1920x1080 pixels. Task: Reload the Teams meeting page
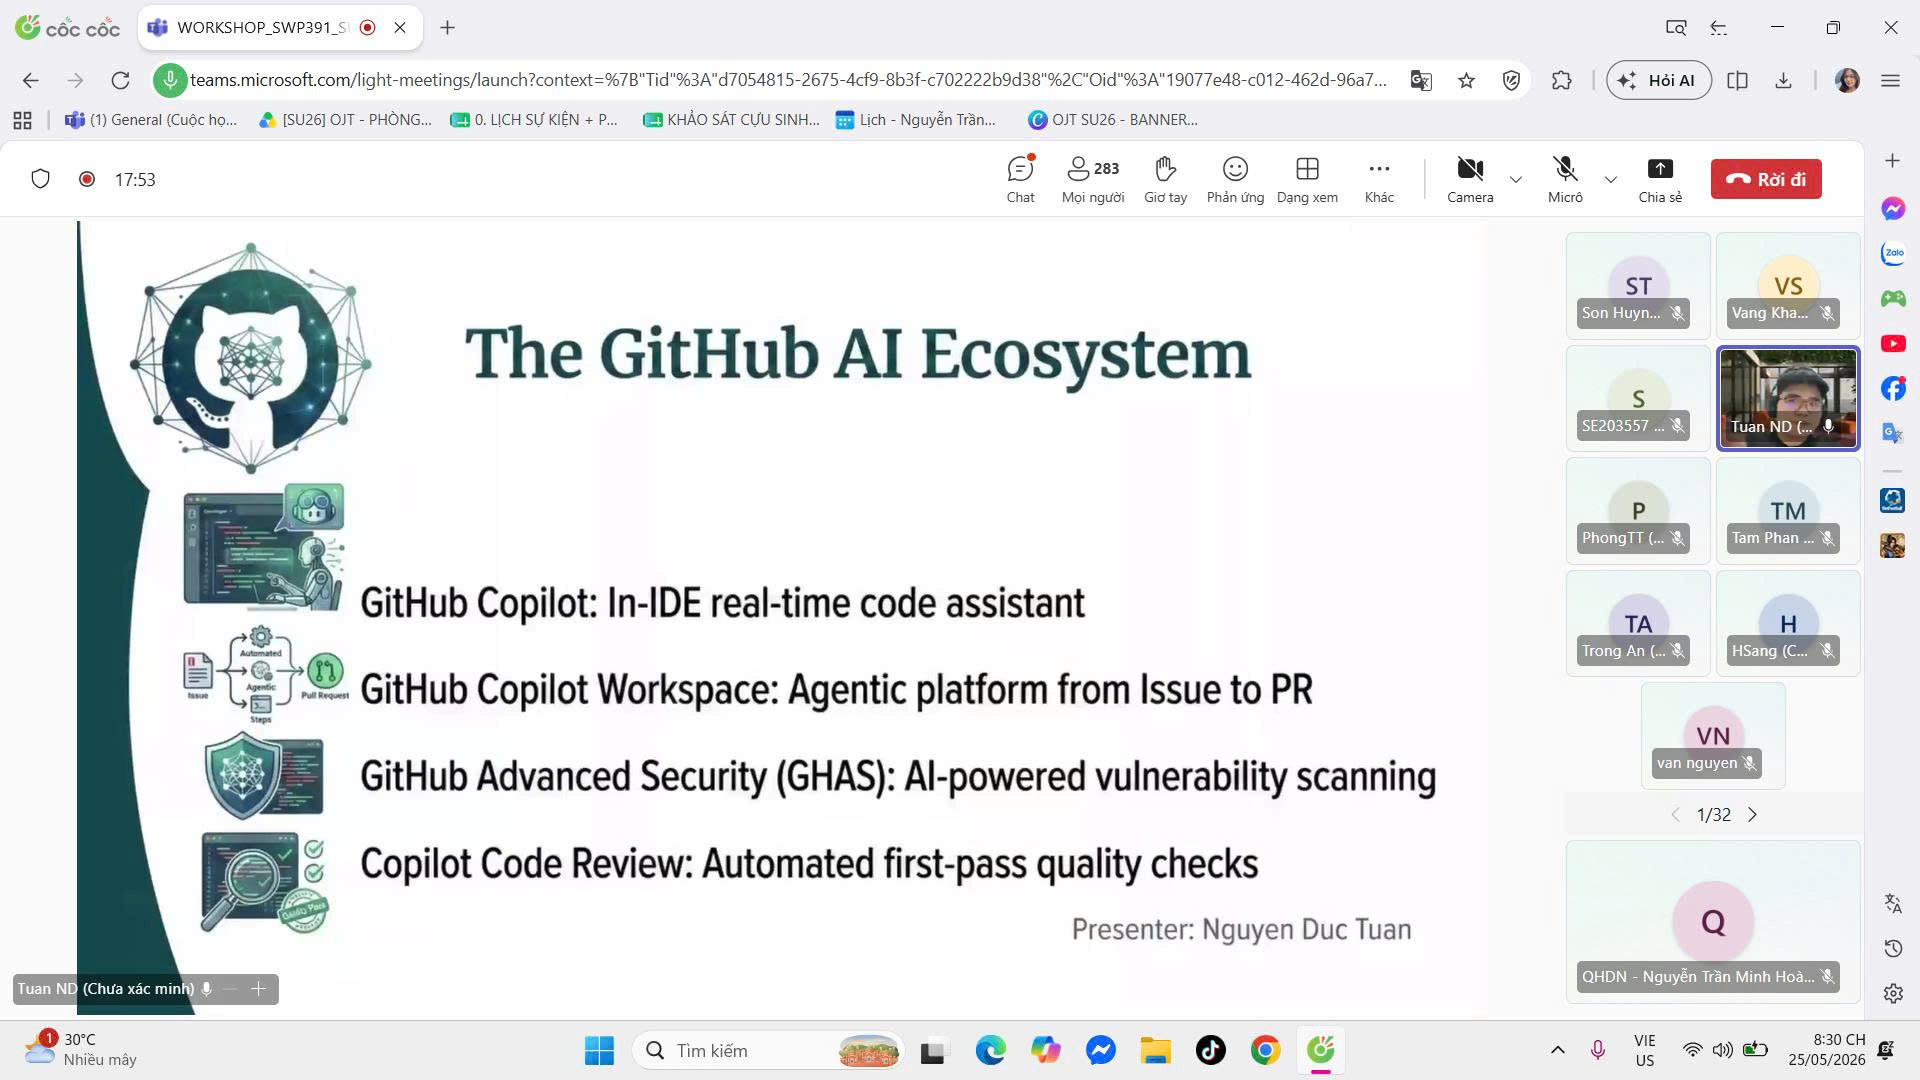point(120,80)
